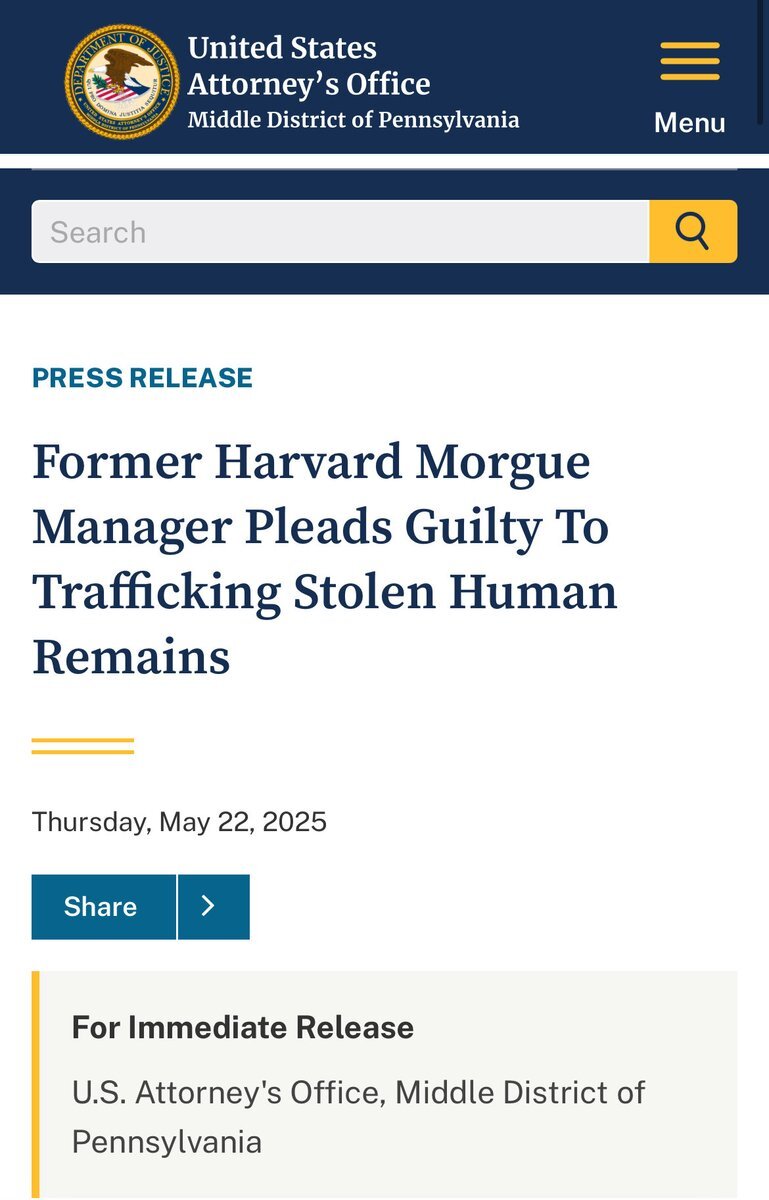Image resolution: width=769 pixels, height=1200 pixels.
Task: Click the word Remains in the headline
Action: [131, 657]
